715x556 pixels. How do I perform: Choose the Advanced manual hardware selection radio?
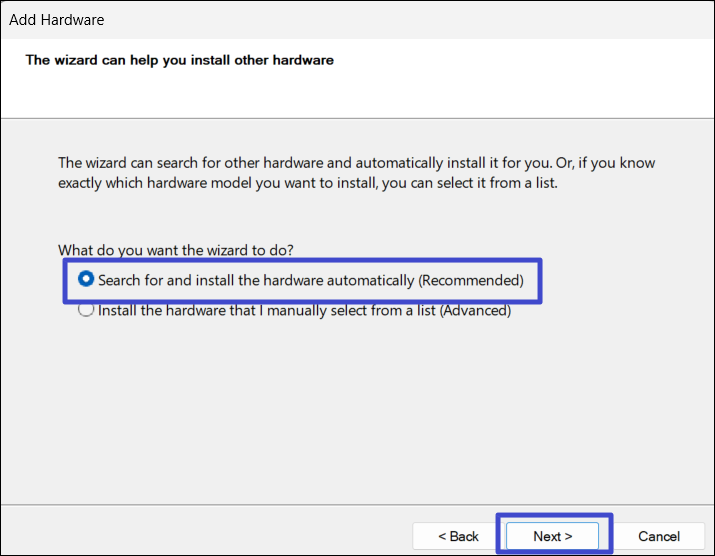[86, 310]
